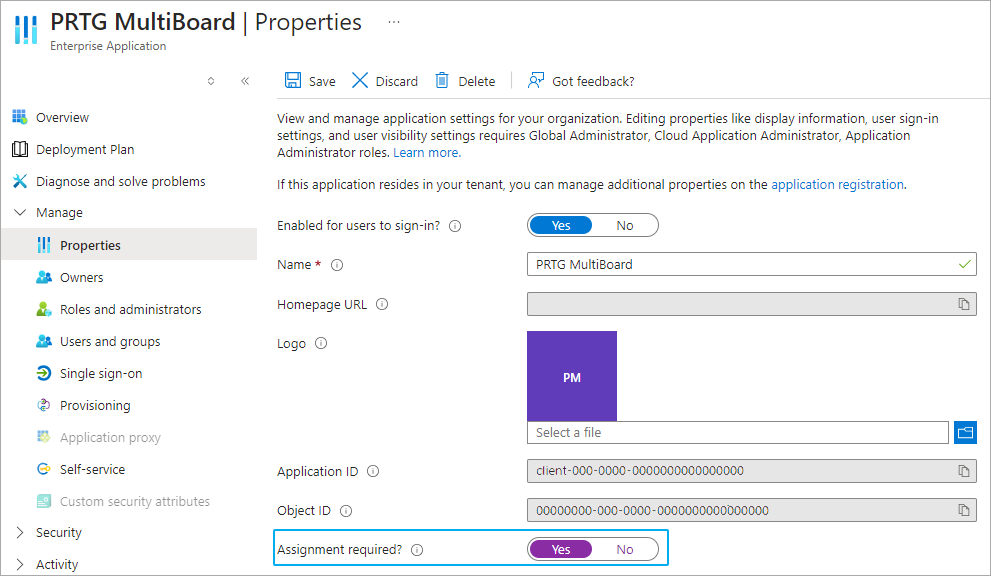
Task: Show info tooltip for Assignment required
Action: click(417, 550)
